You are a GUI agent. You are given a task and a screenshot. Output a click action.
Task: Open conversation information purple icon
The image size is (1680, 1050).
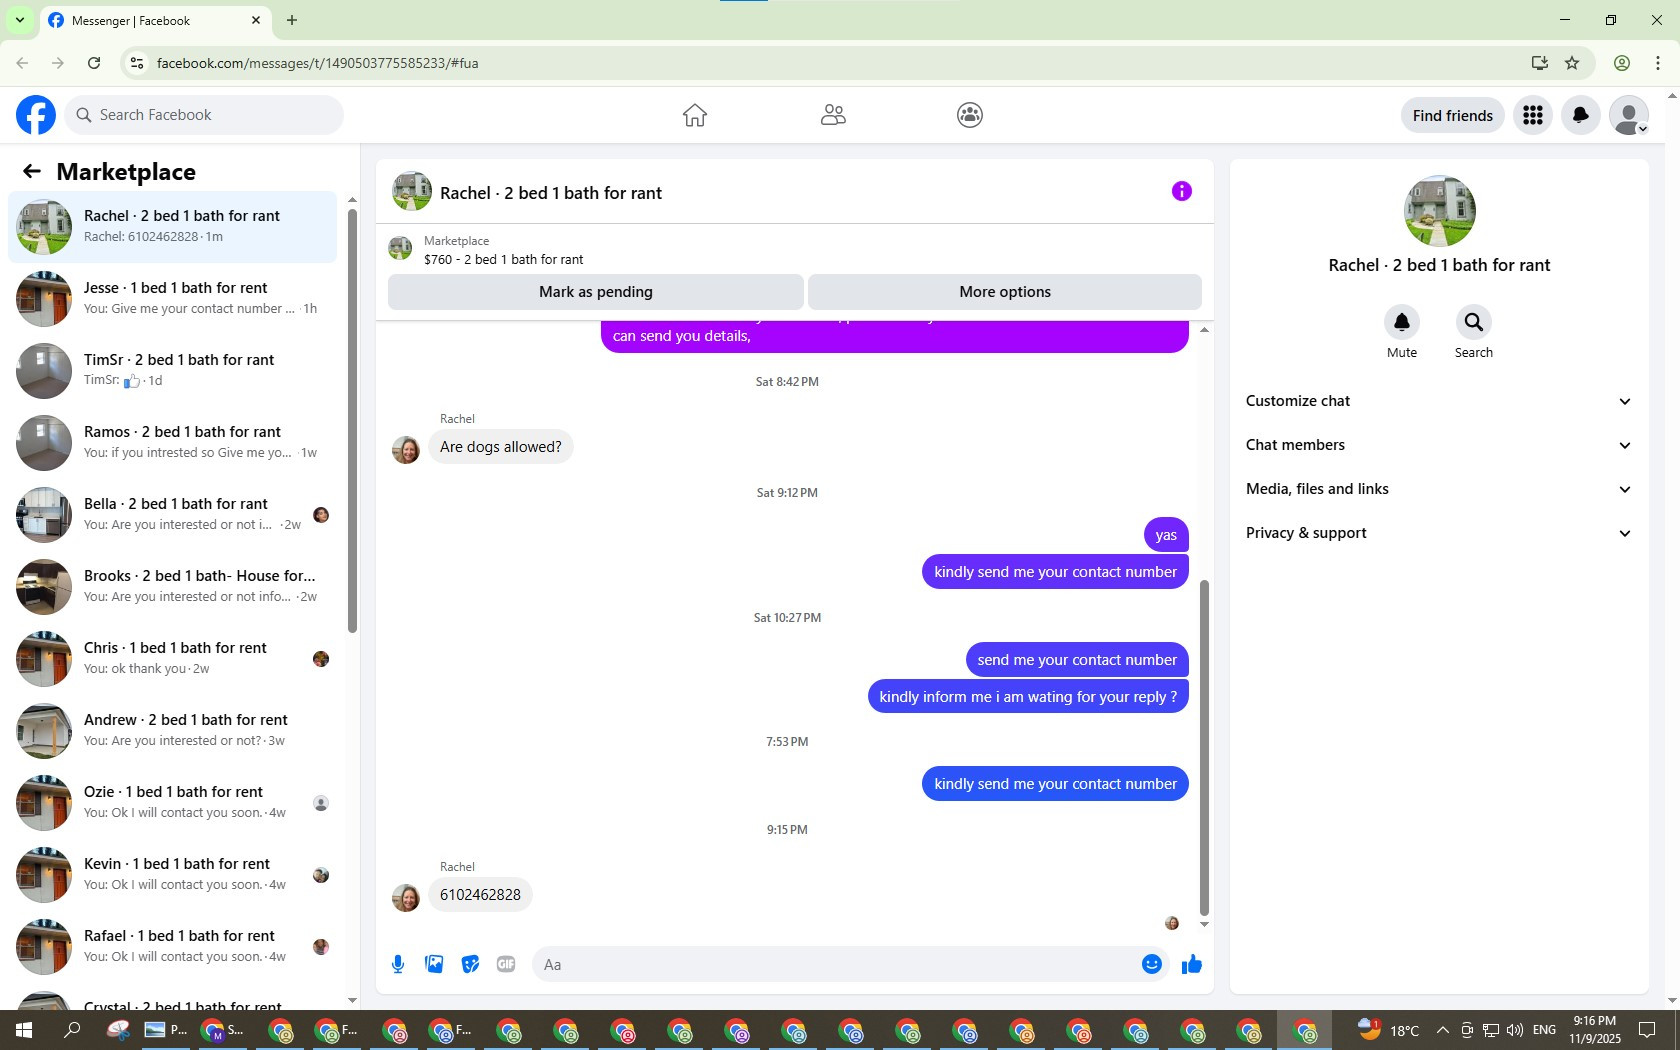[1182, 191]
